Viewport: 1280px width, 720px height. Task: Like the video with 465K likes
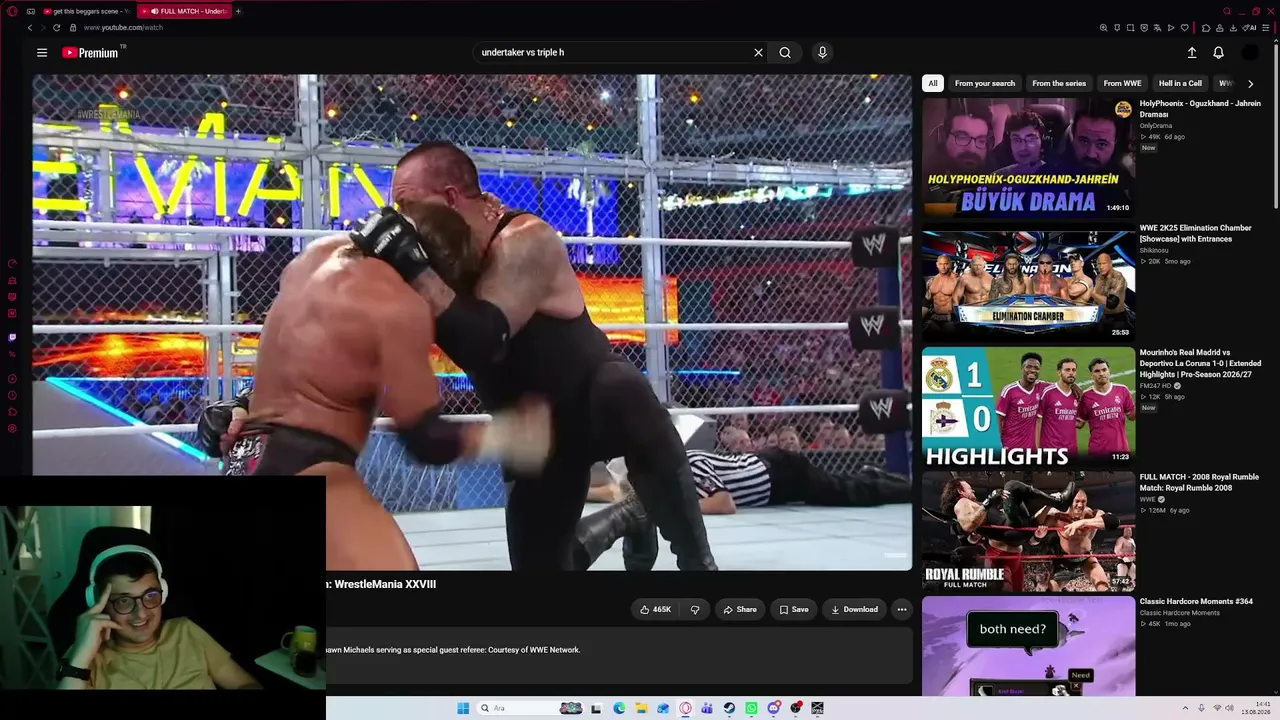pos(655,609)
